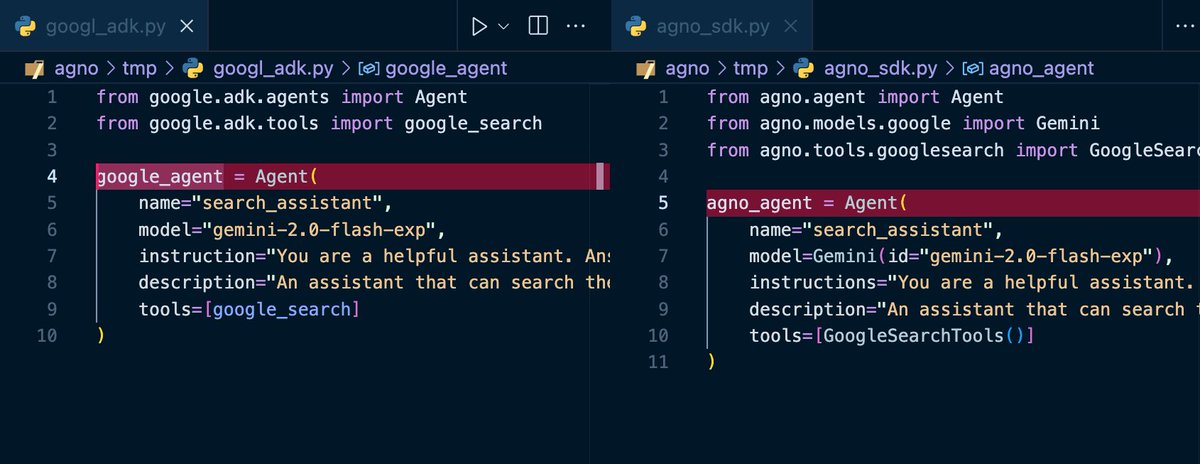Screen dimensions: 1200x464
Task: Click '"search_assistant"' name in left editor
Action: point(287,203)
